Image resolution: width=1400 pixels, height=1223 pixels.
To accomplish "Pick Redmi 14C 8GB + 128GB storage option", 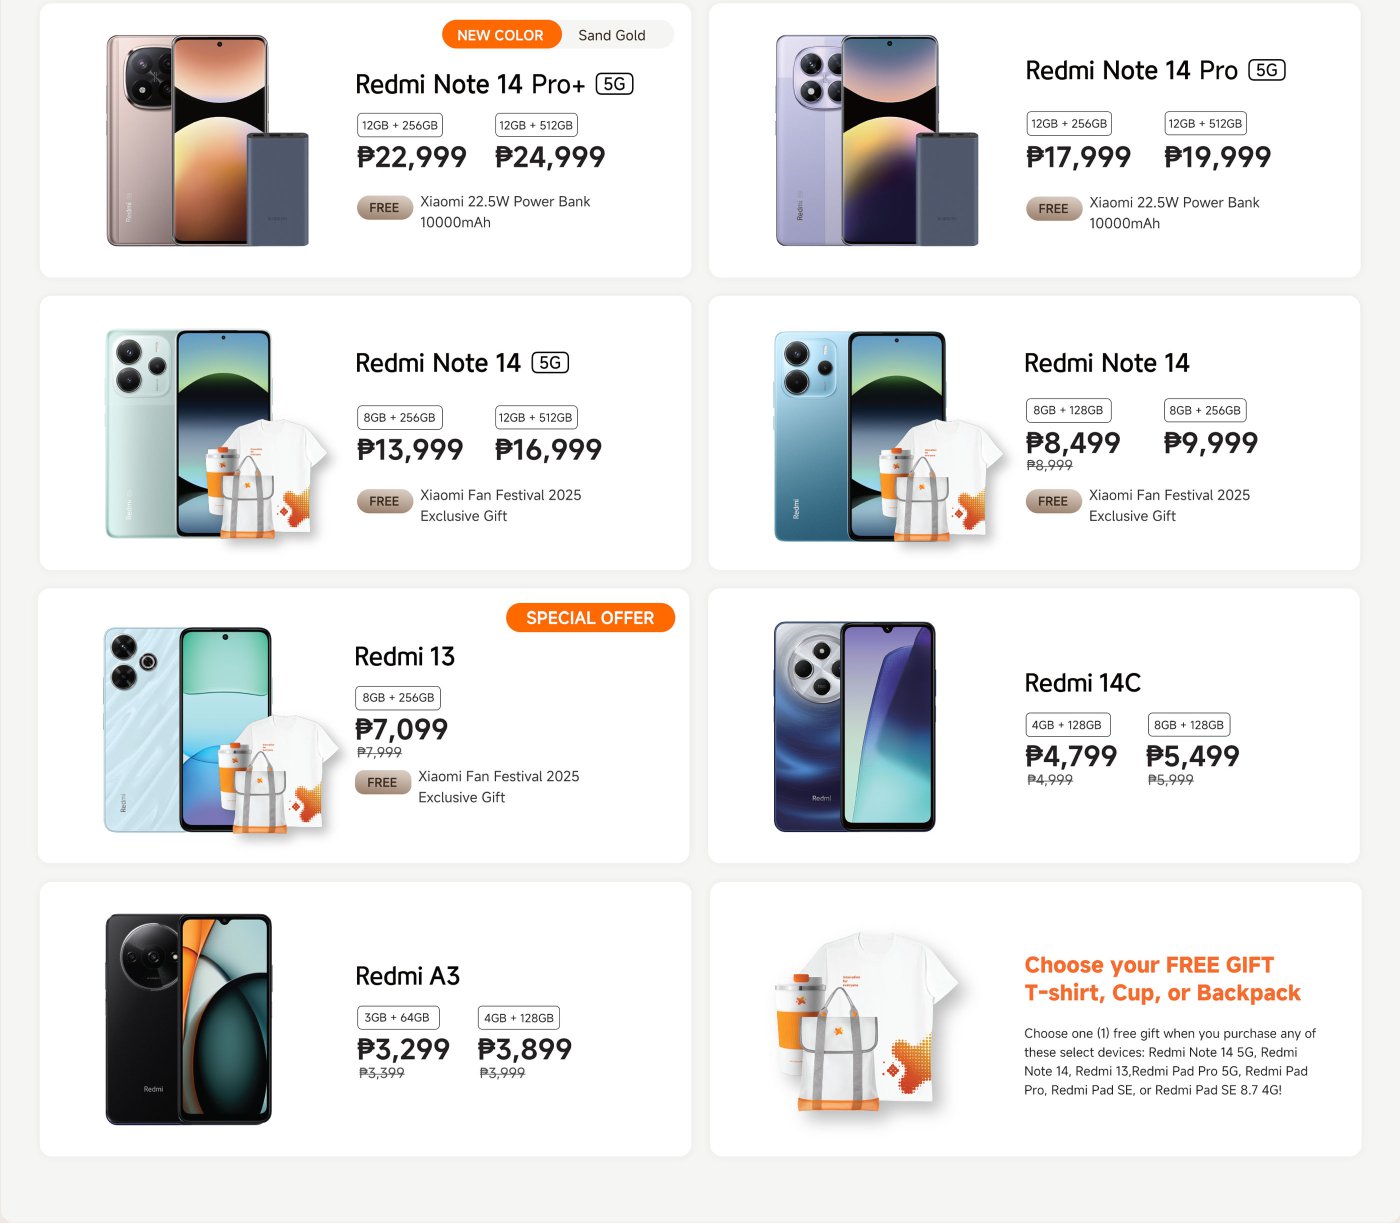I will (1188, 725).
